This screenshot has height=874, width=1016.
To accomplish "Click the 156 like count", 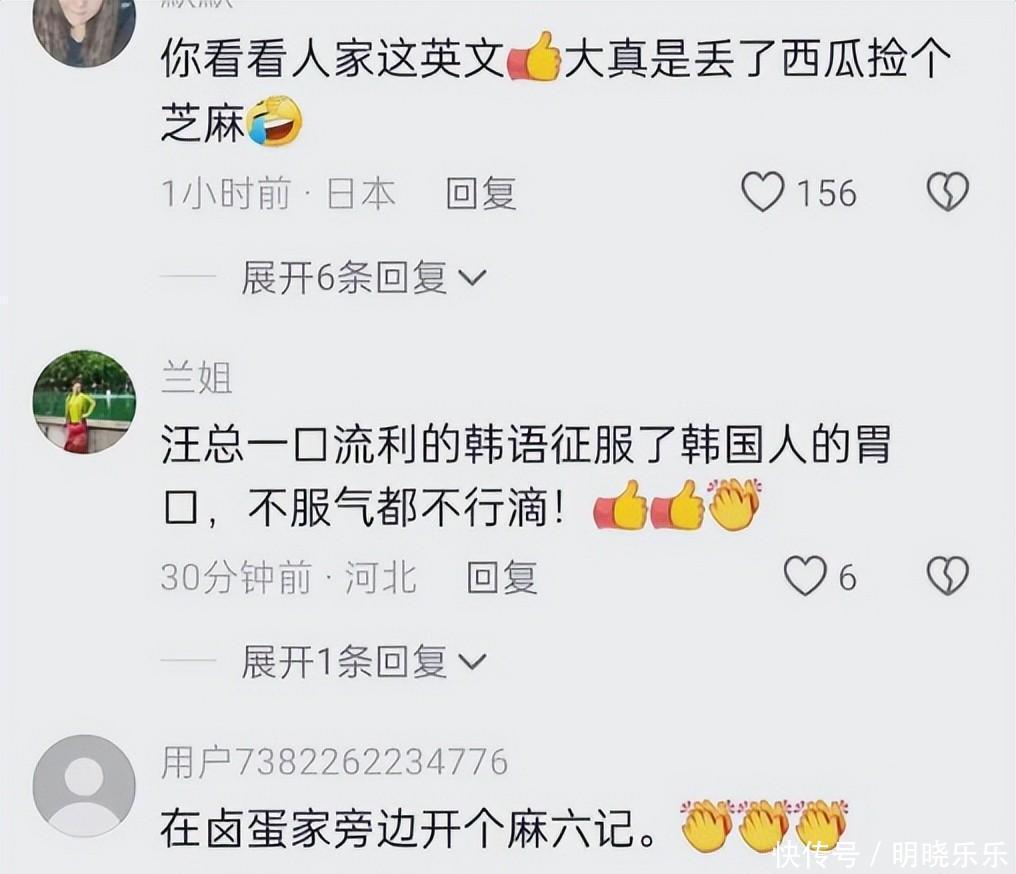I will (x=826, y=193).
